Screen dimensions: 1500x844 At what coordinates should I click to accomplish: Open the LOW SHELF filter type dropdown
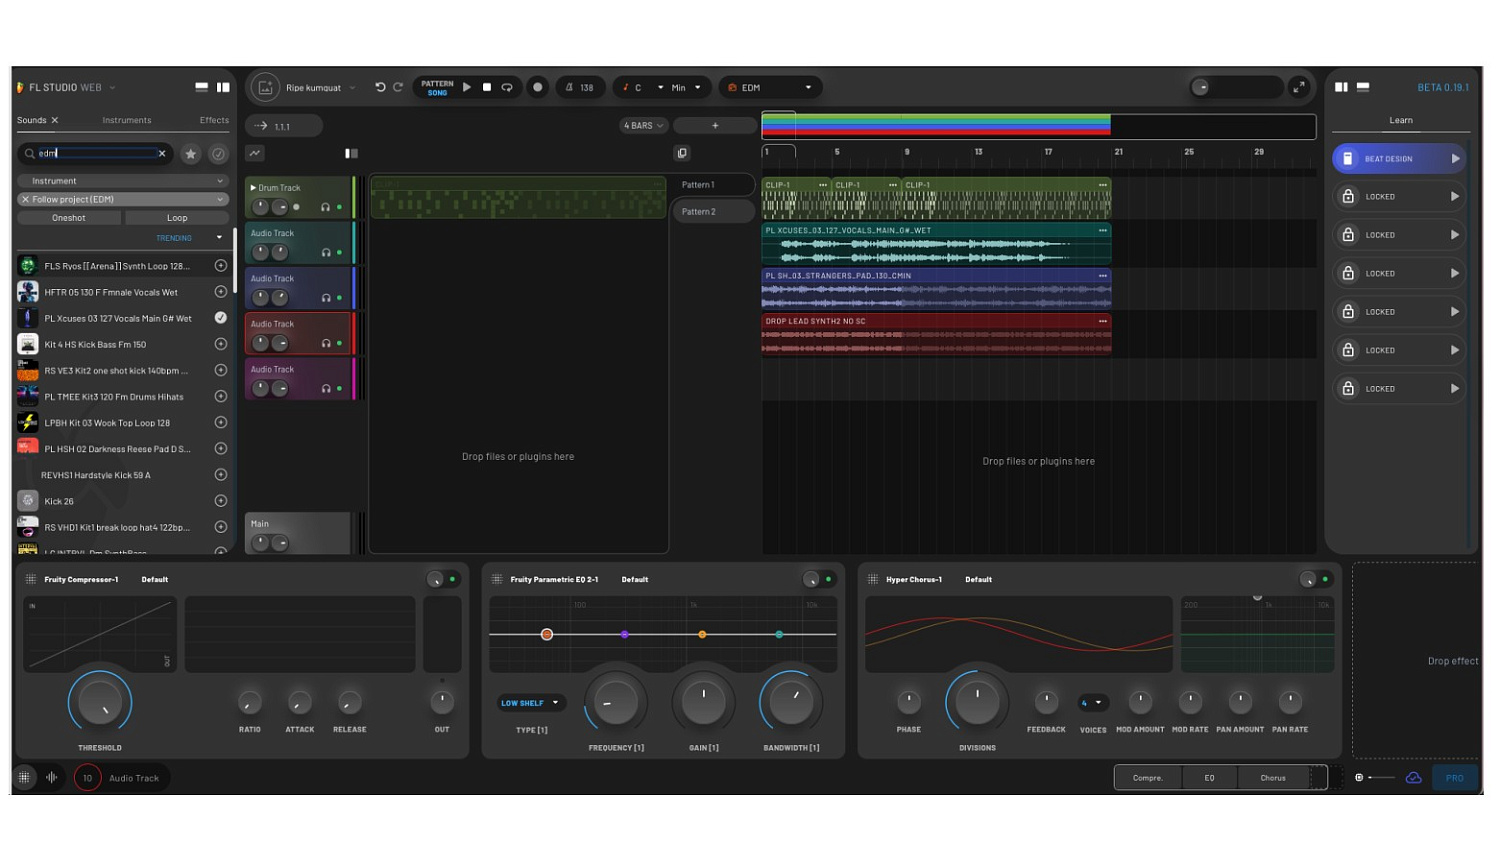(530, 703)
